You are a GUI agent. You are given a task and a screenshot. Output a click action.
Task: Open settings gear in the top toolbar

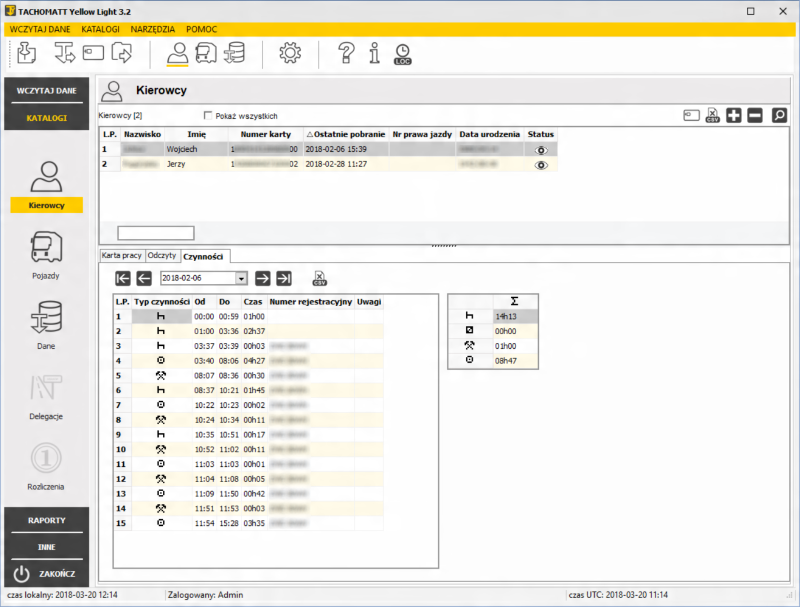pyautogui.click(x=290, y=54)
